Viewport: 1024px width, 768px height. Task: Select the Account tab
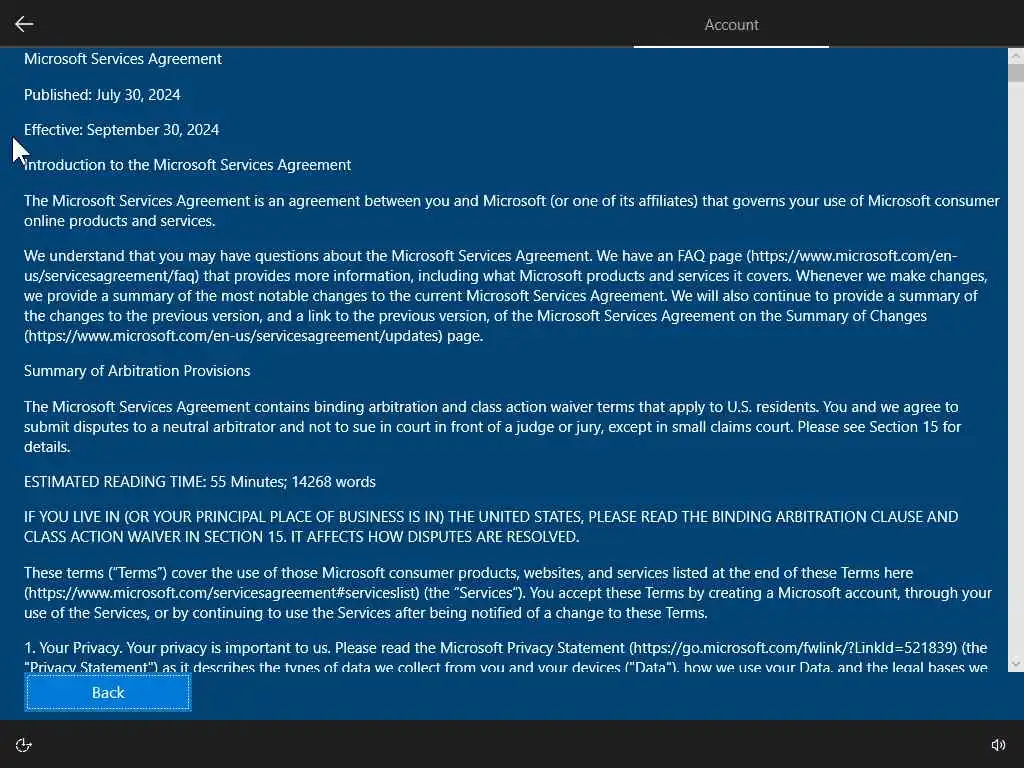(731, 25)
